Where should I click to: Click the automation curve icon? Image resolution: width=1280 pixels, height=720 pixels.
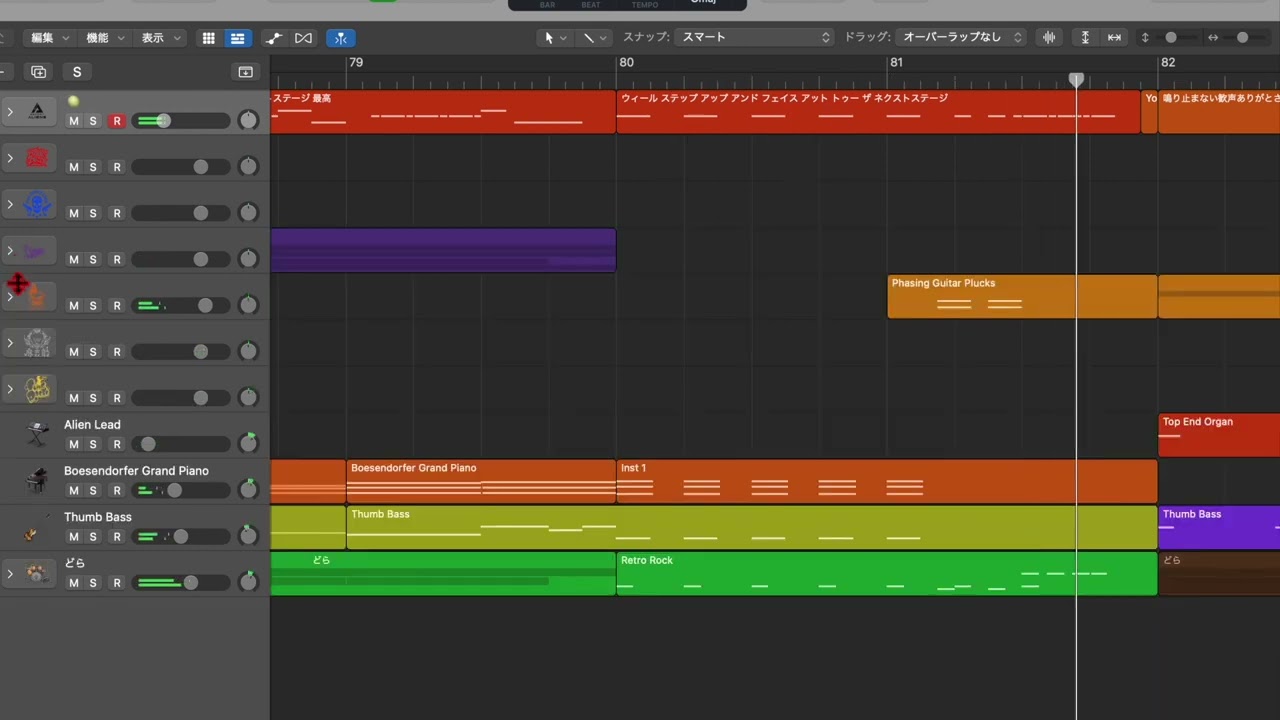click(x=273, y=38)
